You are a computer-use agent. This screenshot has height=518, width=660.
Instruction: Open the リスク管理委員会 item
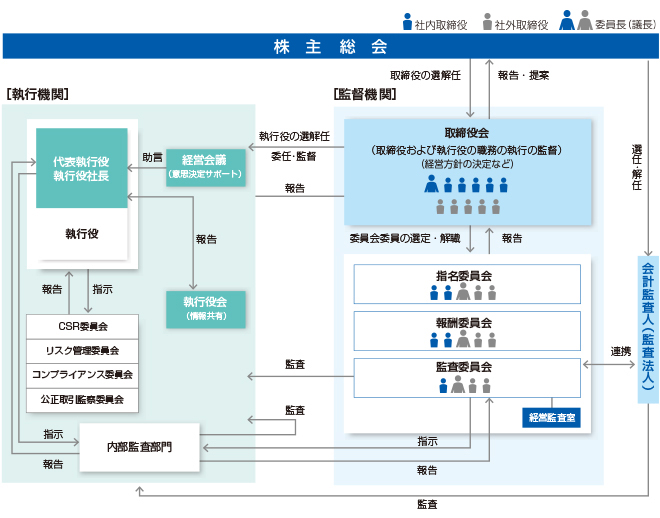[x=83, y=350]
